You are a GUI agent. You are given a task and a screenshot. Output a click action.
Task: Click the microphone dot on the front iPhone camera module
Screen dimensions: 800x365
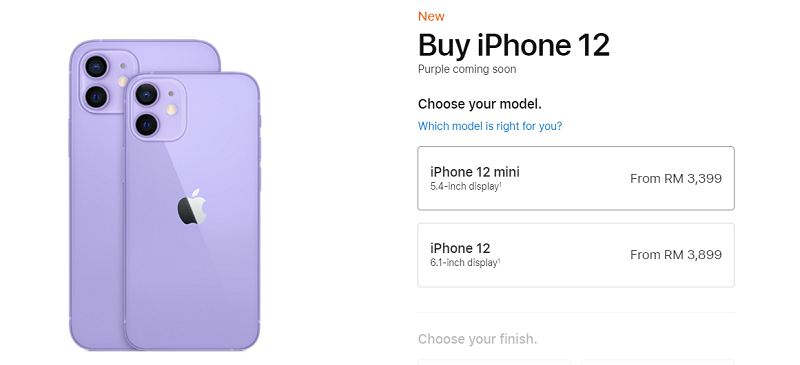pos(170,93)
